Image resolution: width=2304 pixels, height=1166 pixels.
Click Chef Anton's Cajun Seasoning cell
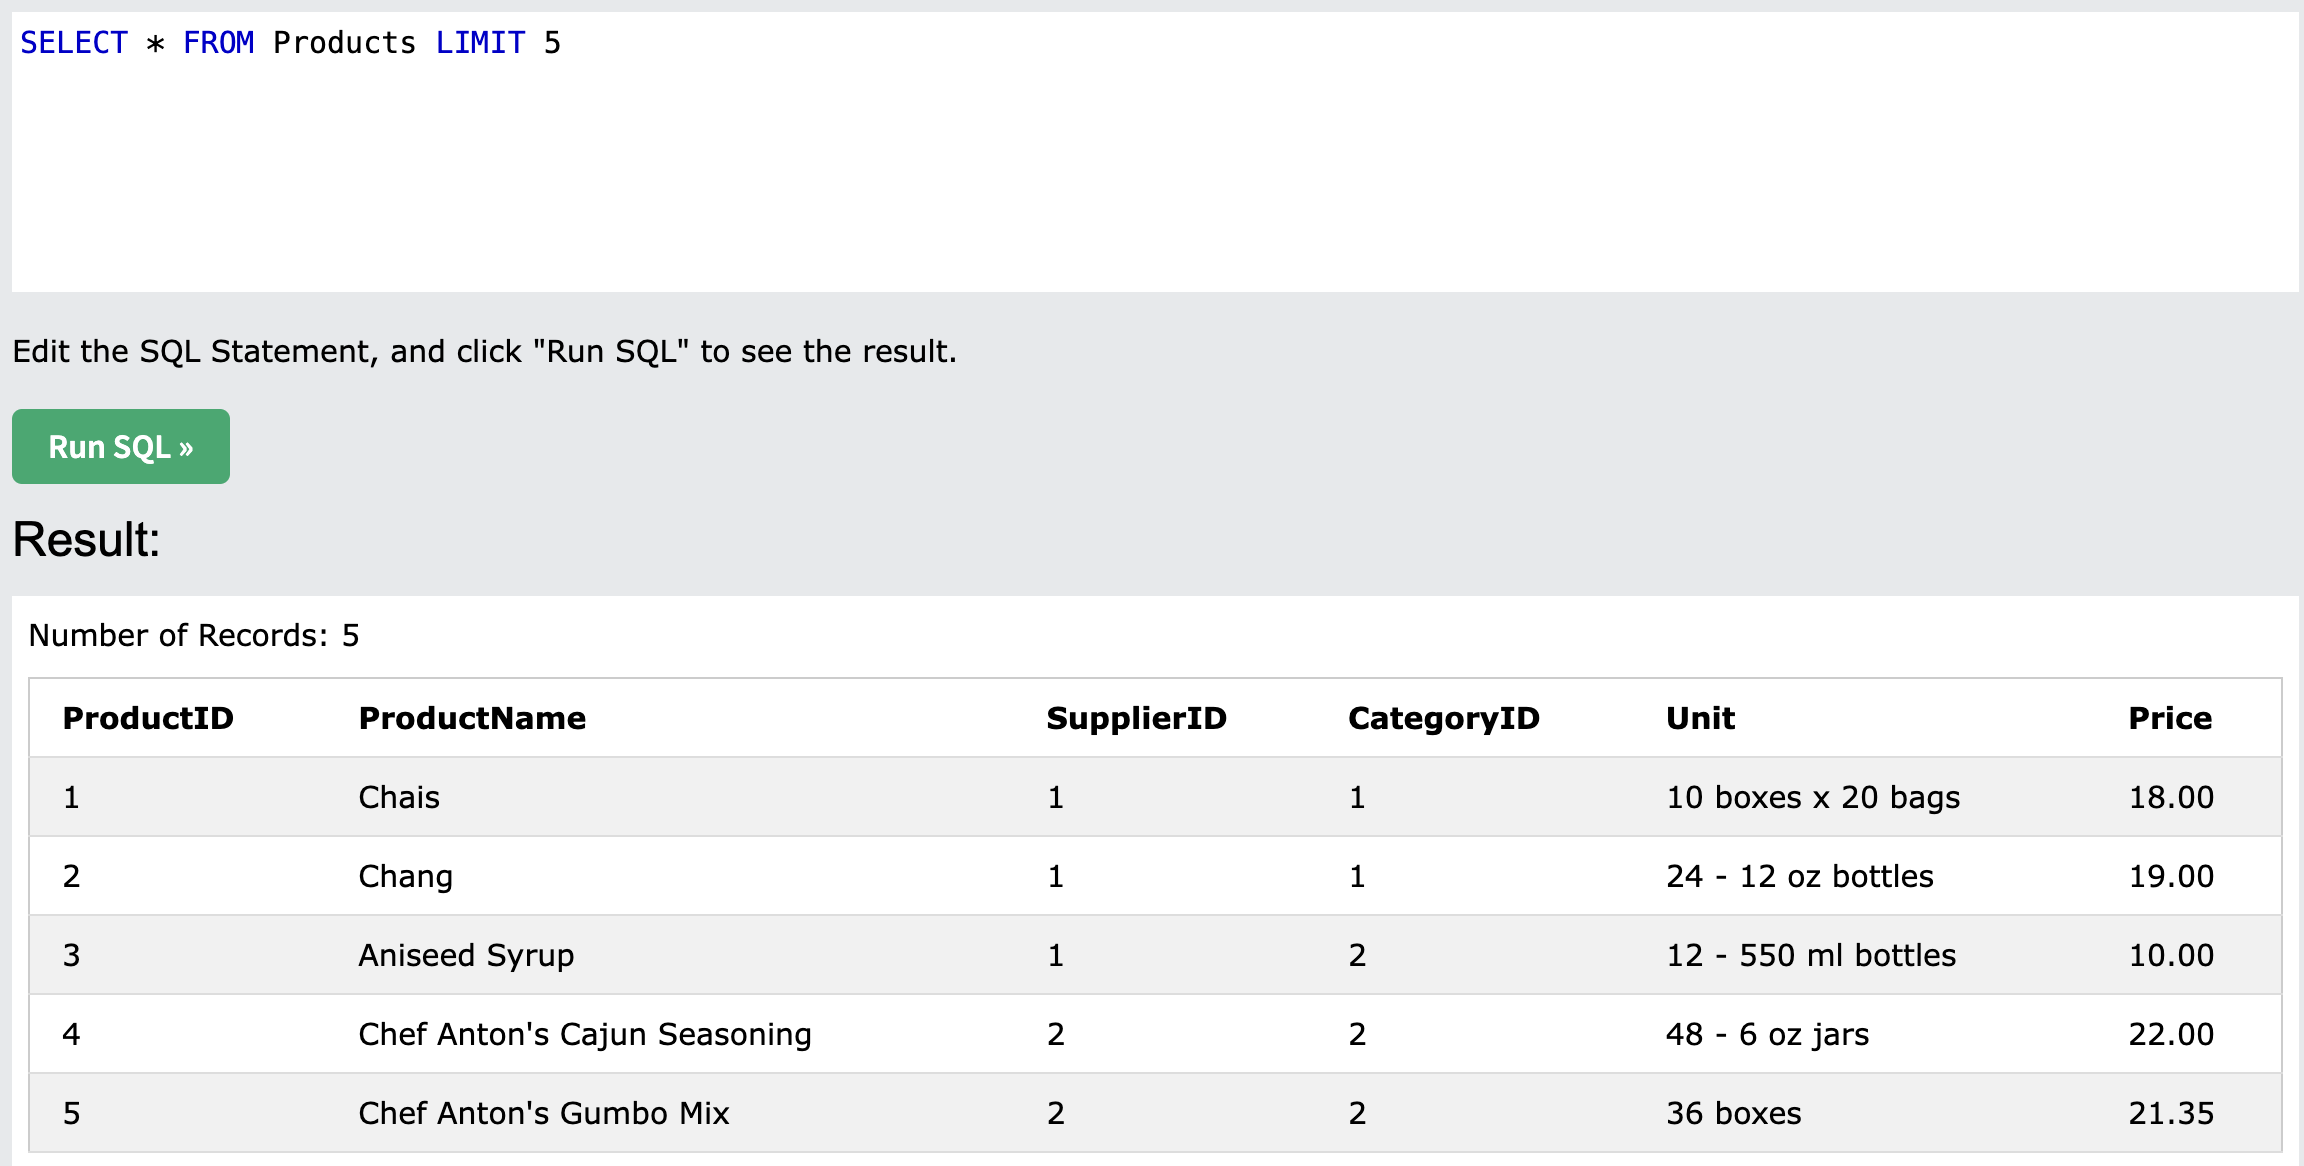coord(585,1034)
